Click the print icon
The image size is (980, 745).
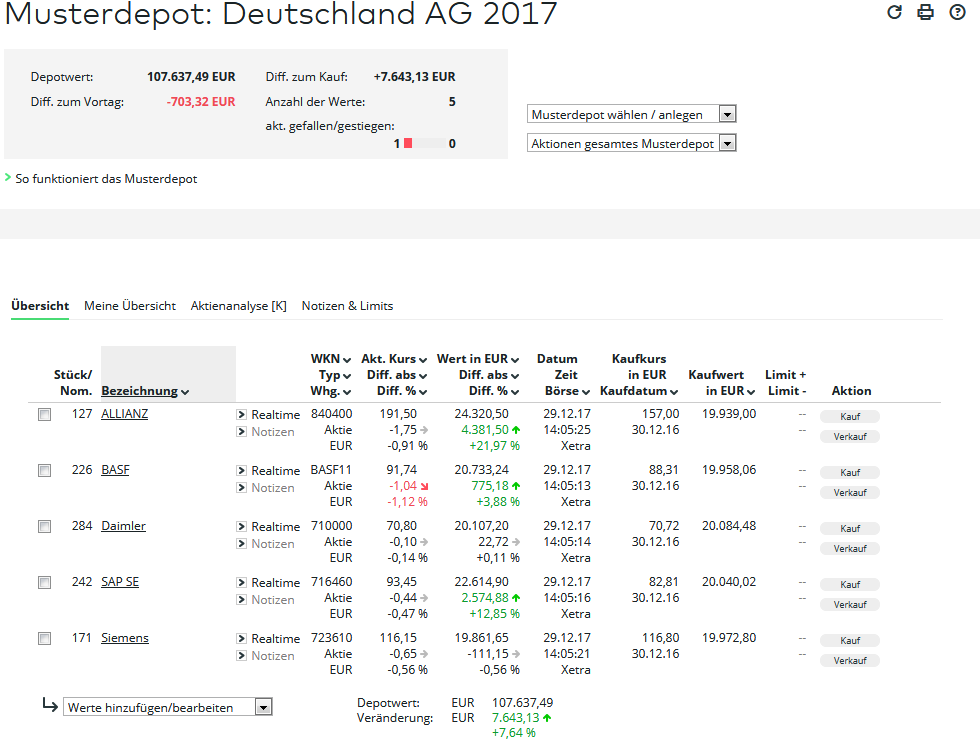(926, 12)
